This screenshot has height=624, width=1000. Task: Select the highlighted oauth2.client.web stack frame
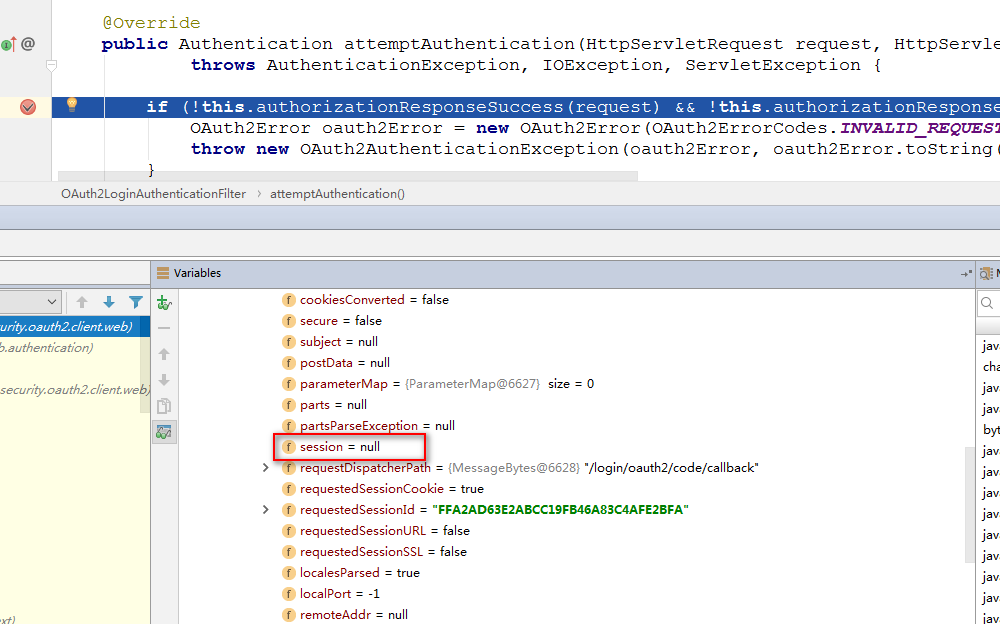(70, 327)
